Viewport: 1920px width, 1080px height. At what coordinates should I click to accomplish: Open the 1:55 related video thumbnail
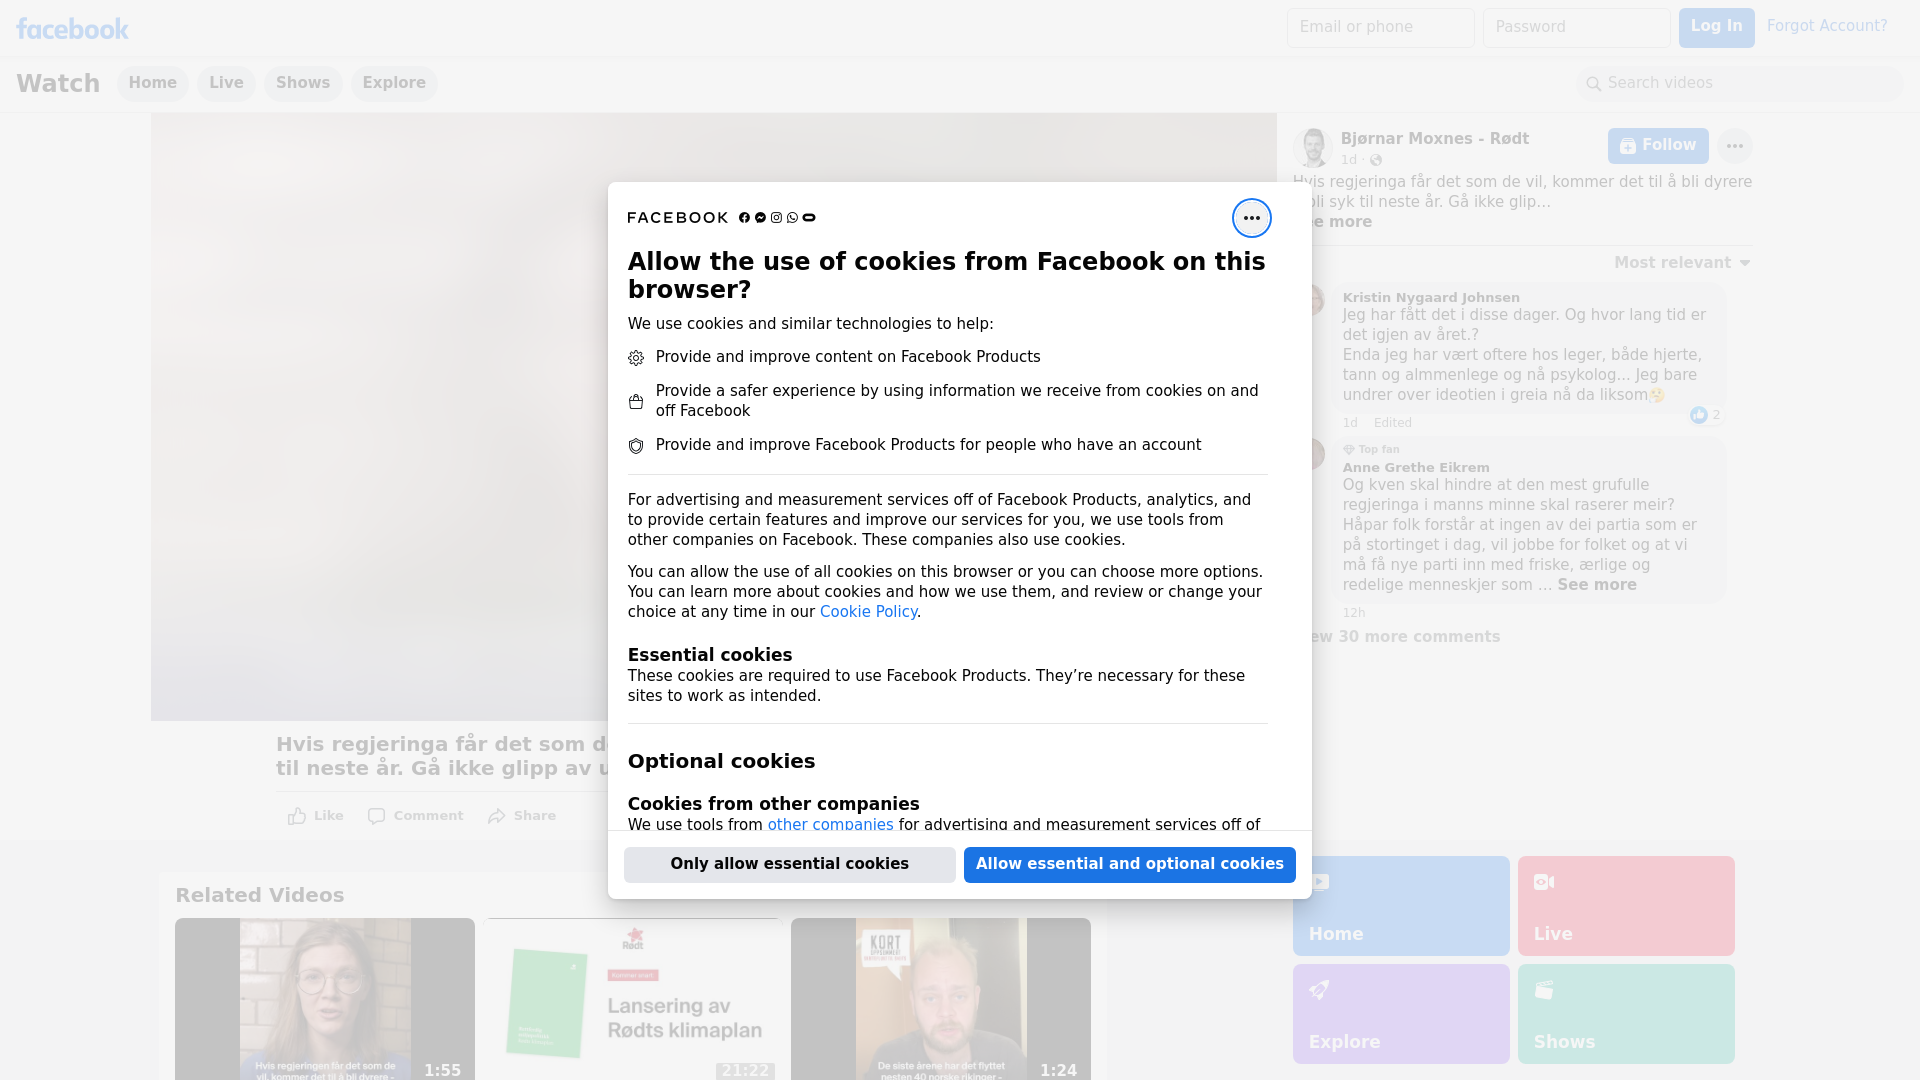[x=325, y=999]
